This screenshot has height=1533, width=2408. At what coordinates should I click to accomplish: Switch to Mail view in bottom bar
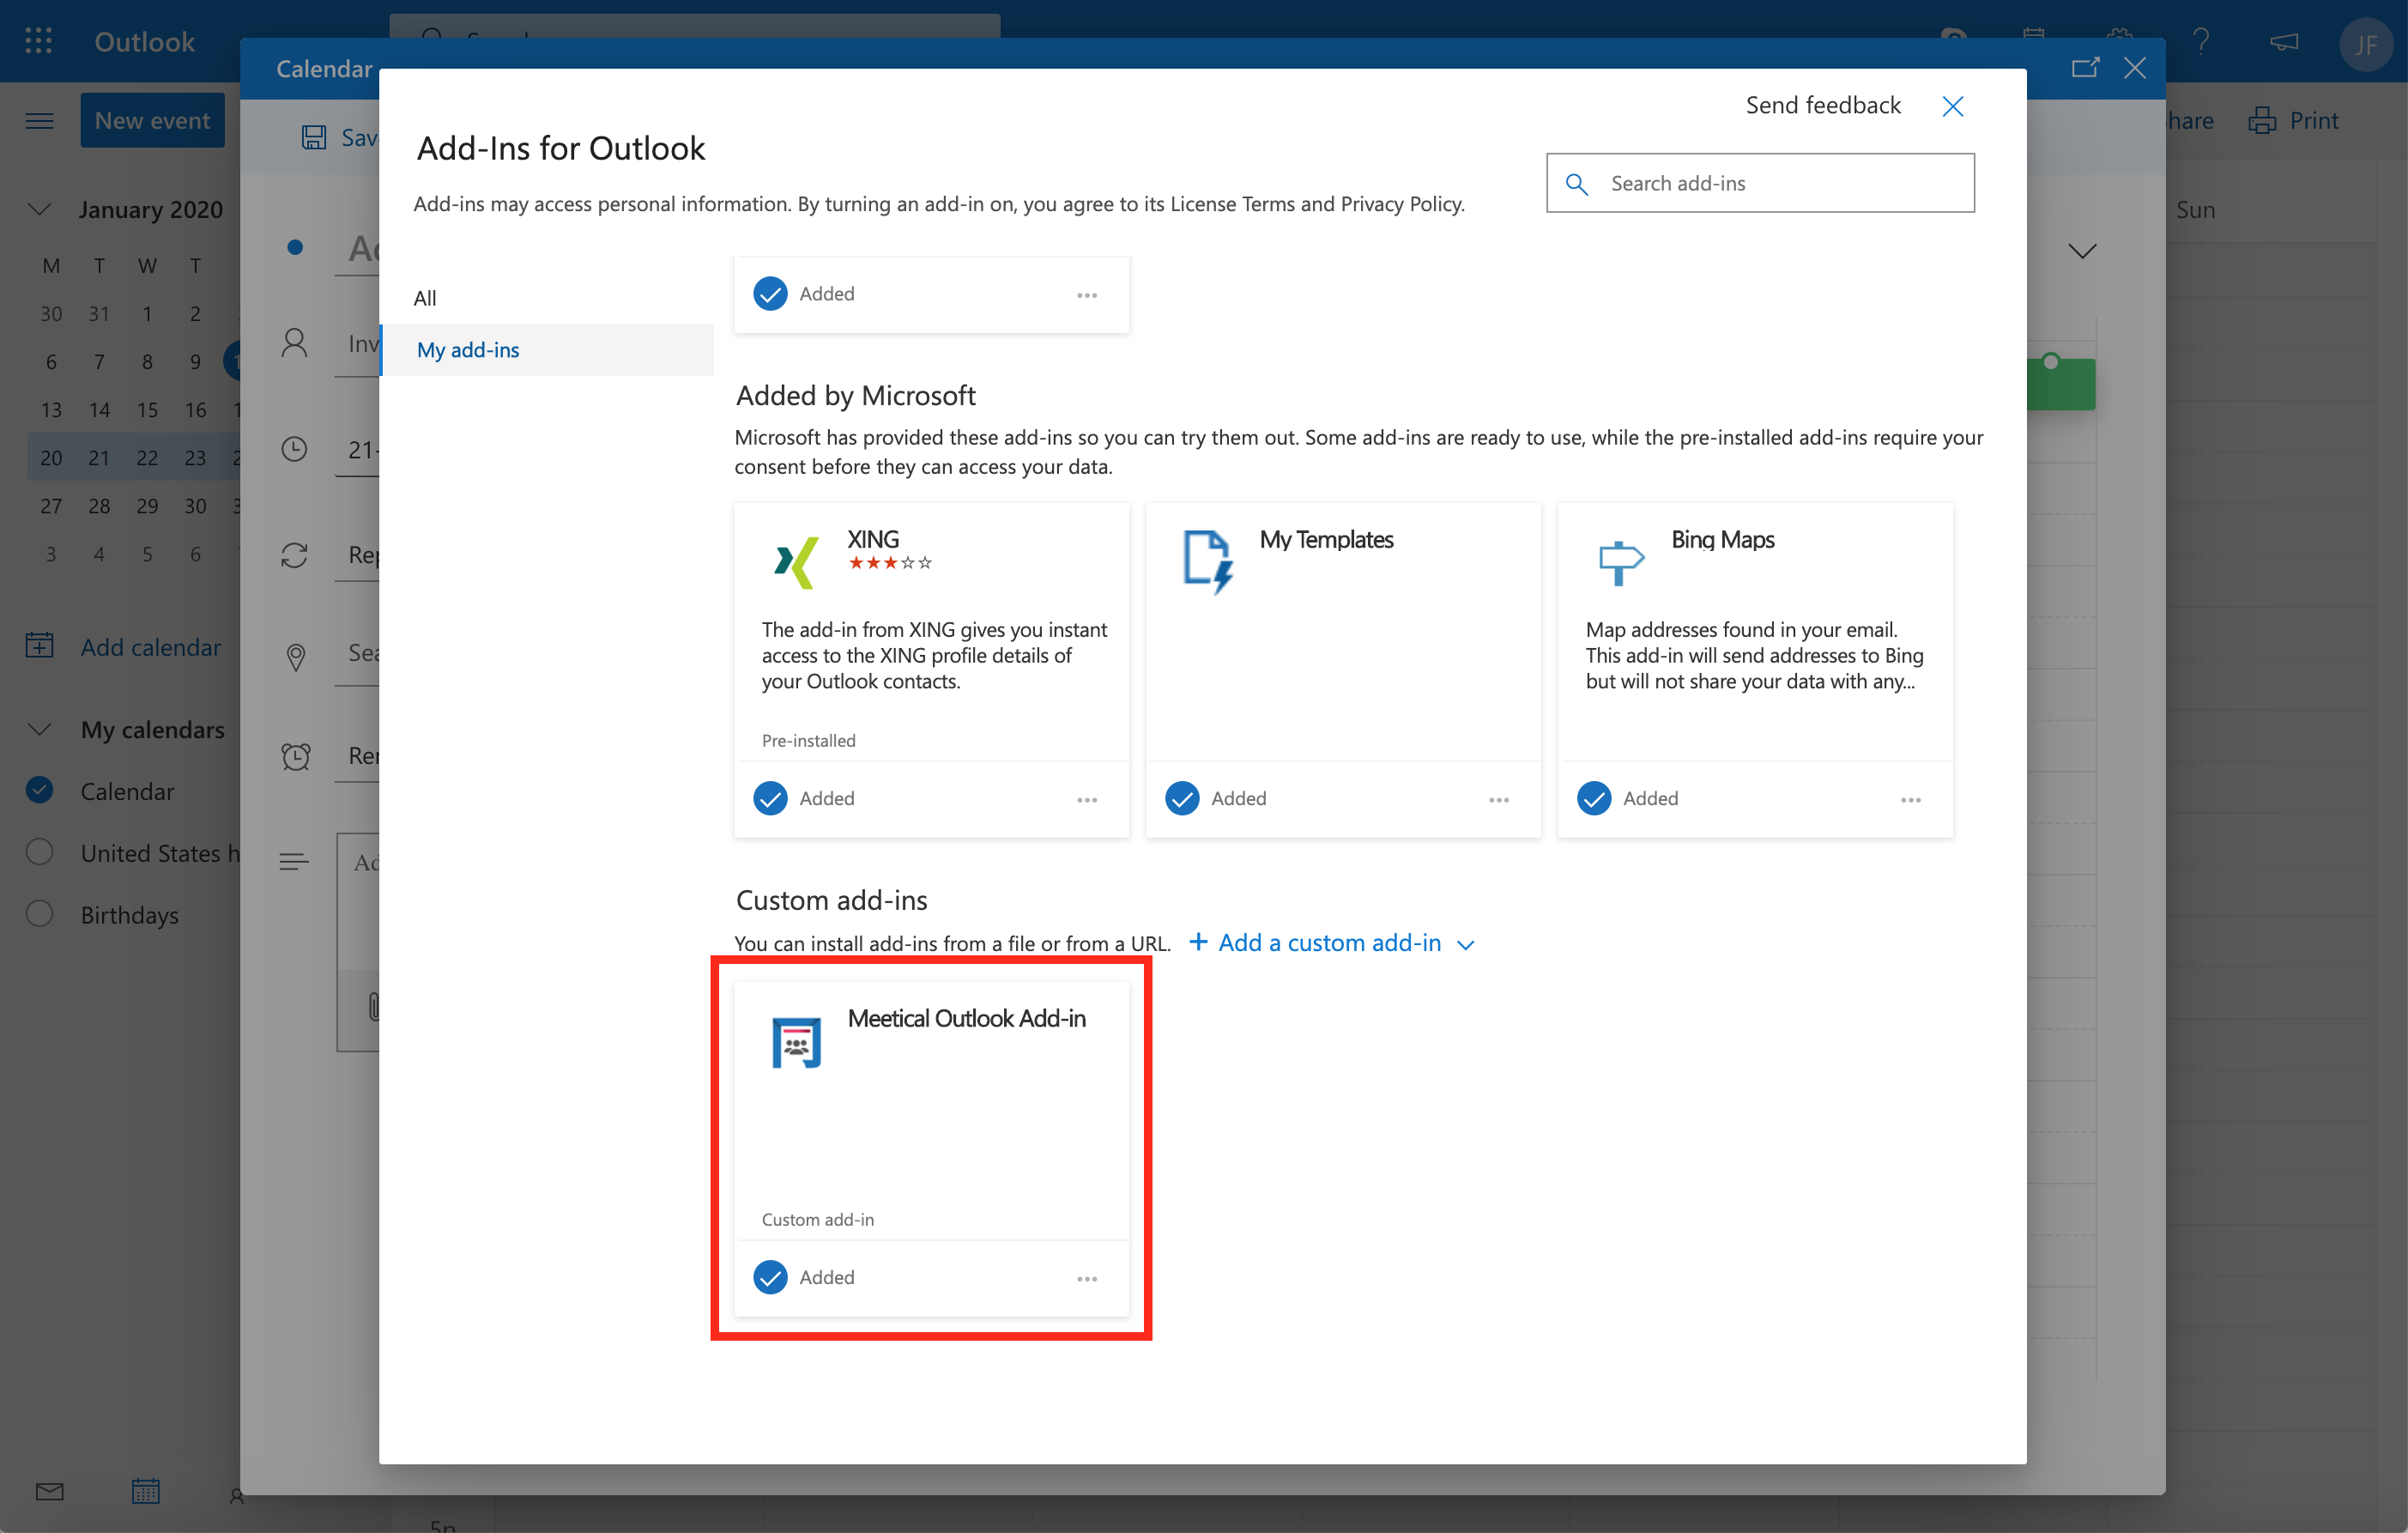49,1491
